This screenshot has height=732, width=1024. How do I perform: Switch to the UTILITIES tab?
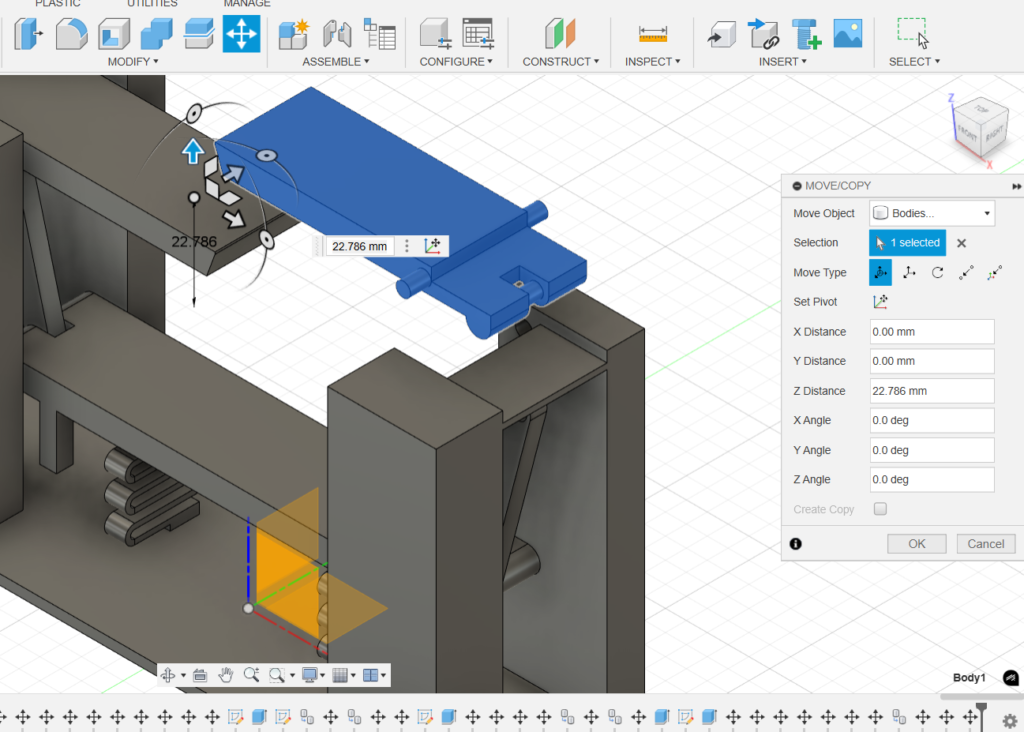[x=152, y=3]
